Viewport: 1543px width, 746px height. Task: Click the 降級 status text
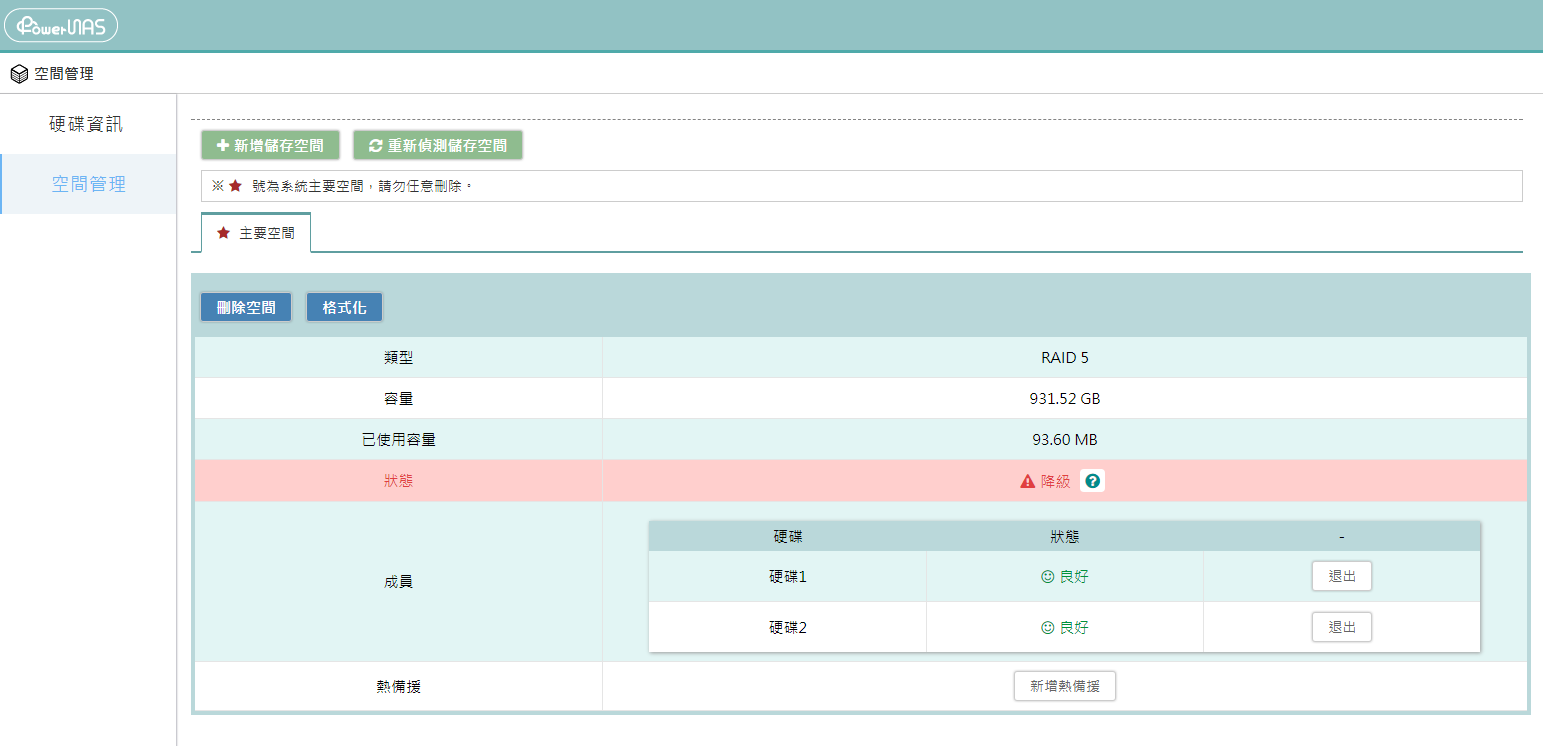tap(1056, 481)
